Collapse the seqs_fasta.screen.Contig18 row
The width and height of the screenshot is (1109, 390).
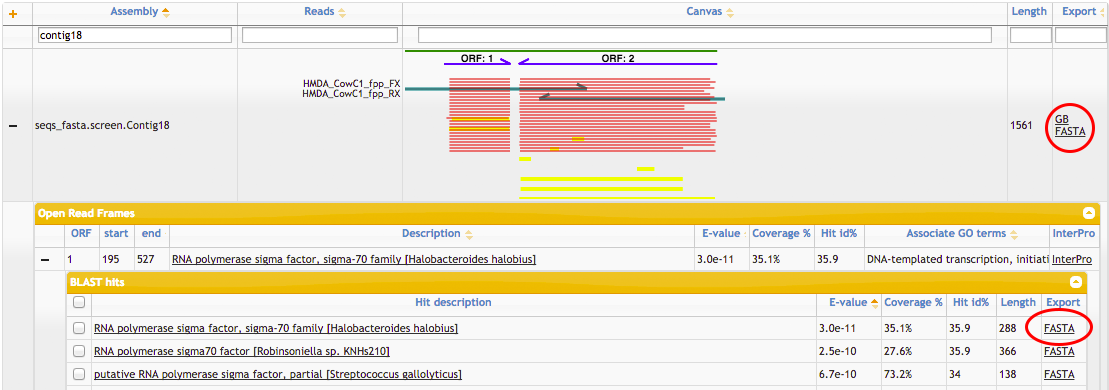[x=13, y=125]
